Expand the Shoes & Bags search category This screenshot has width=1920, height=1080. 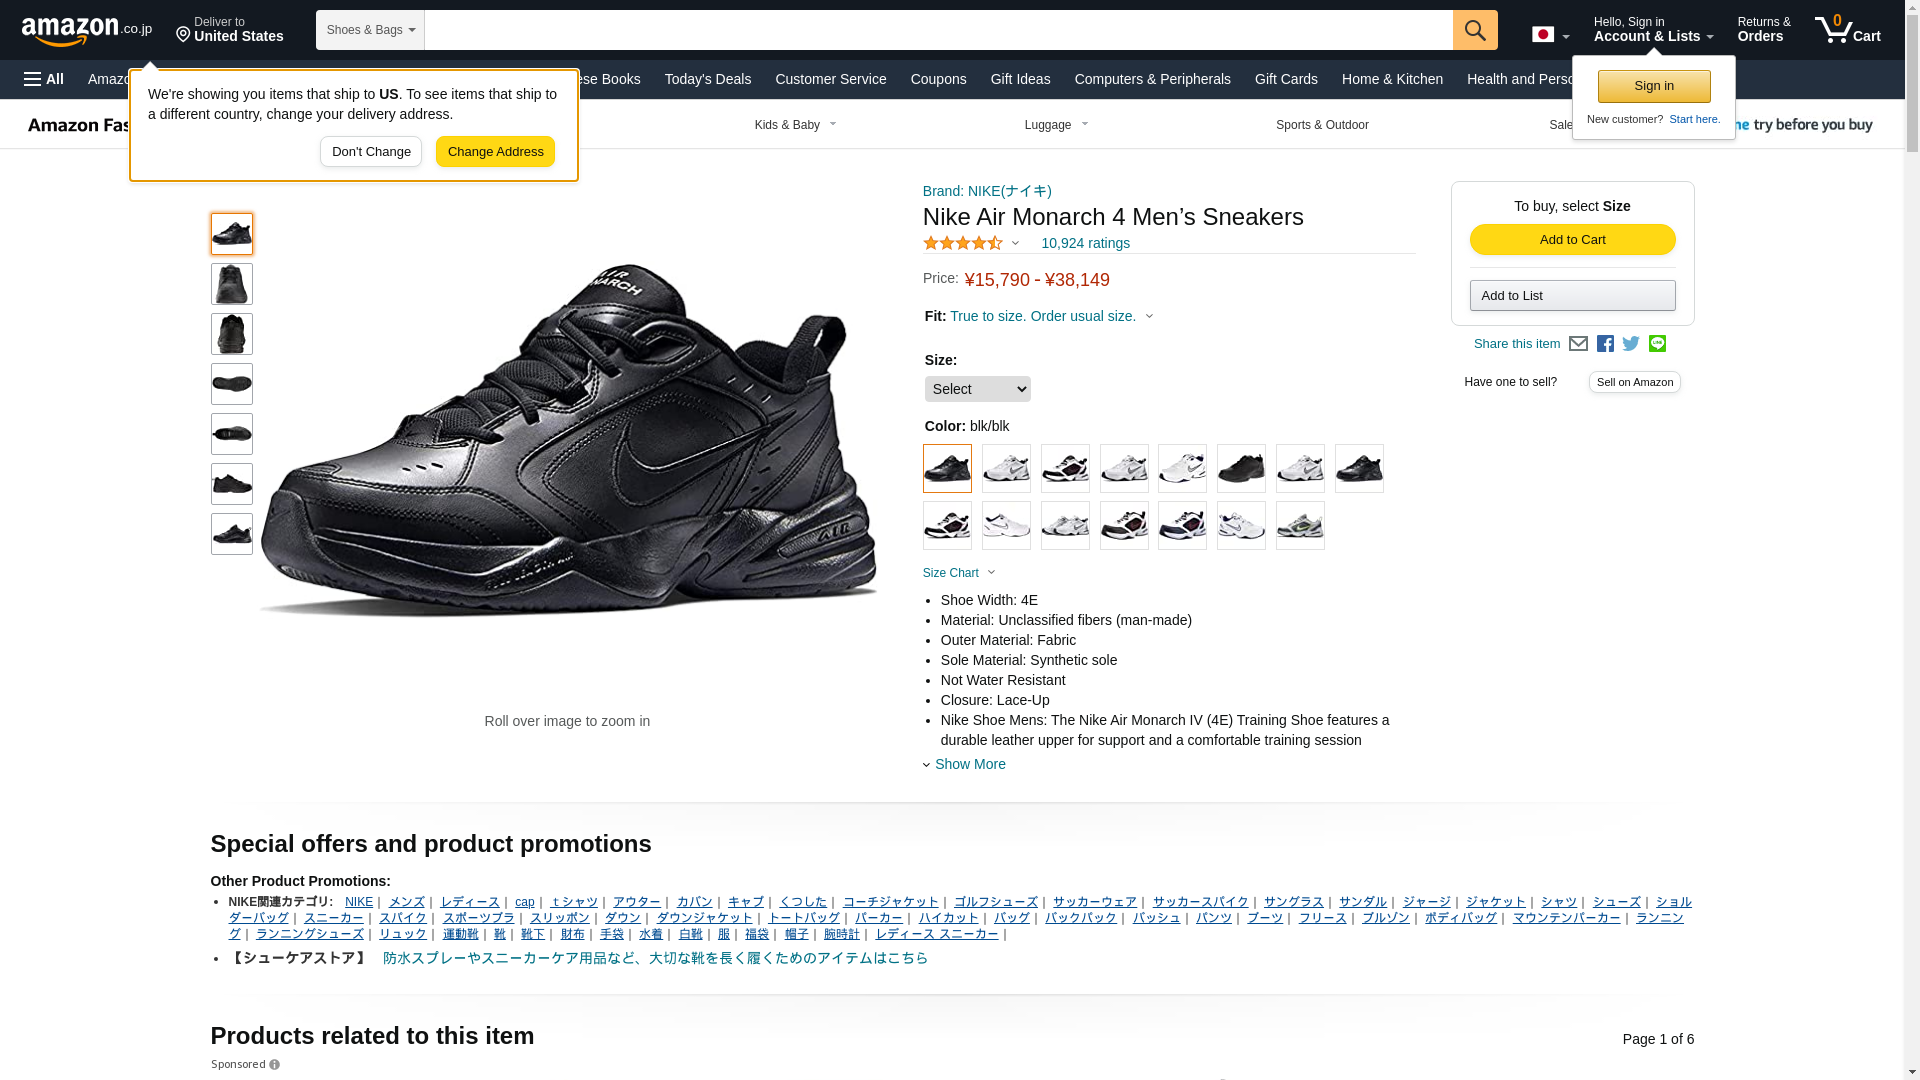pyautogui.click(x=370, y=30)
